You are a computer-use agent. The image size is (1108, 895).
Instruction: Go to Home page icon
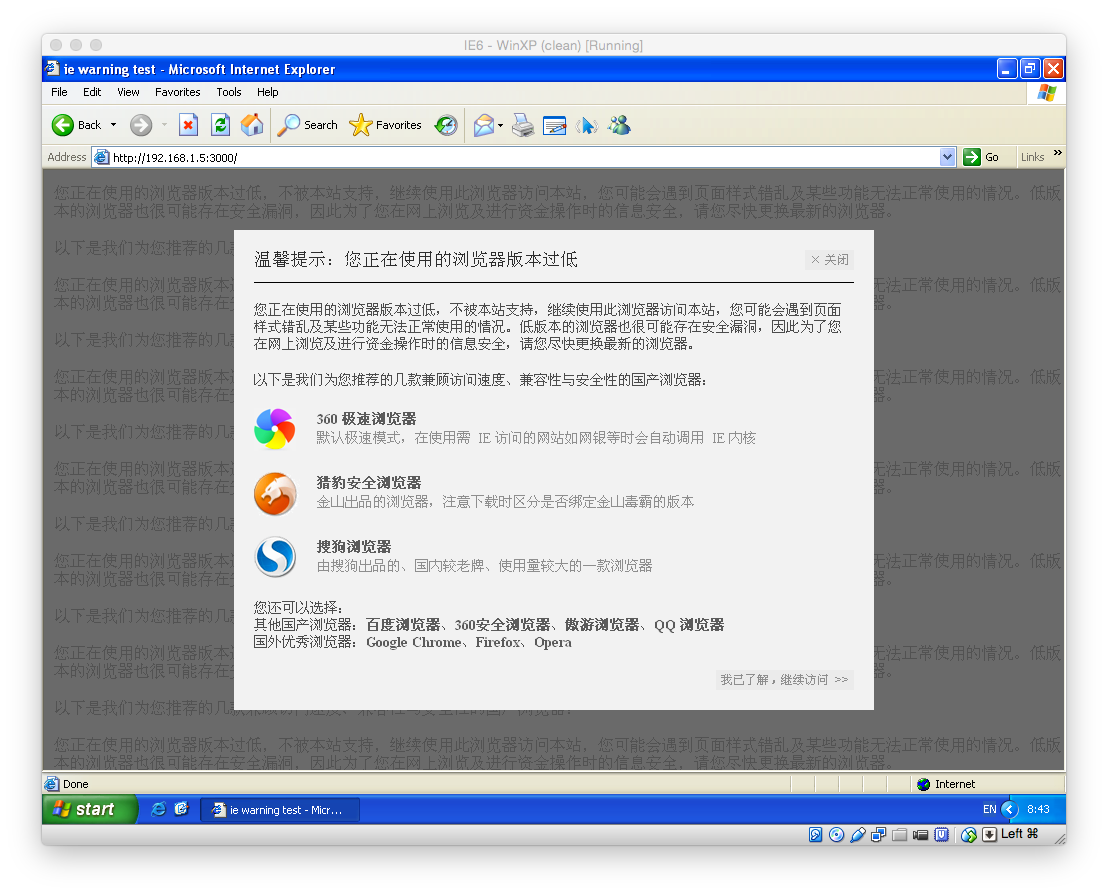252,125
